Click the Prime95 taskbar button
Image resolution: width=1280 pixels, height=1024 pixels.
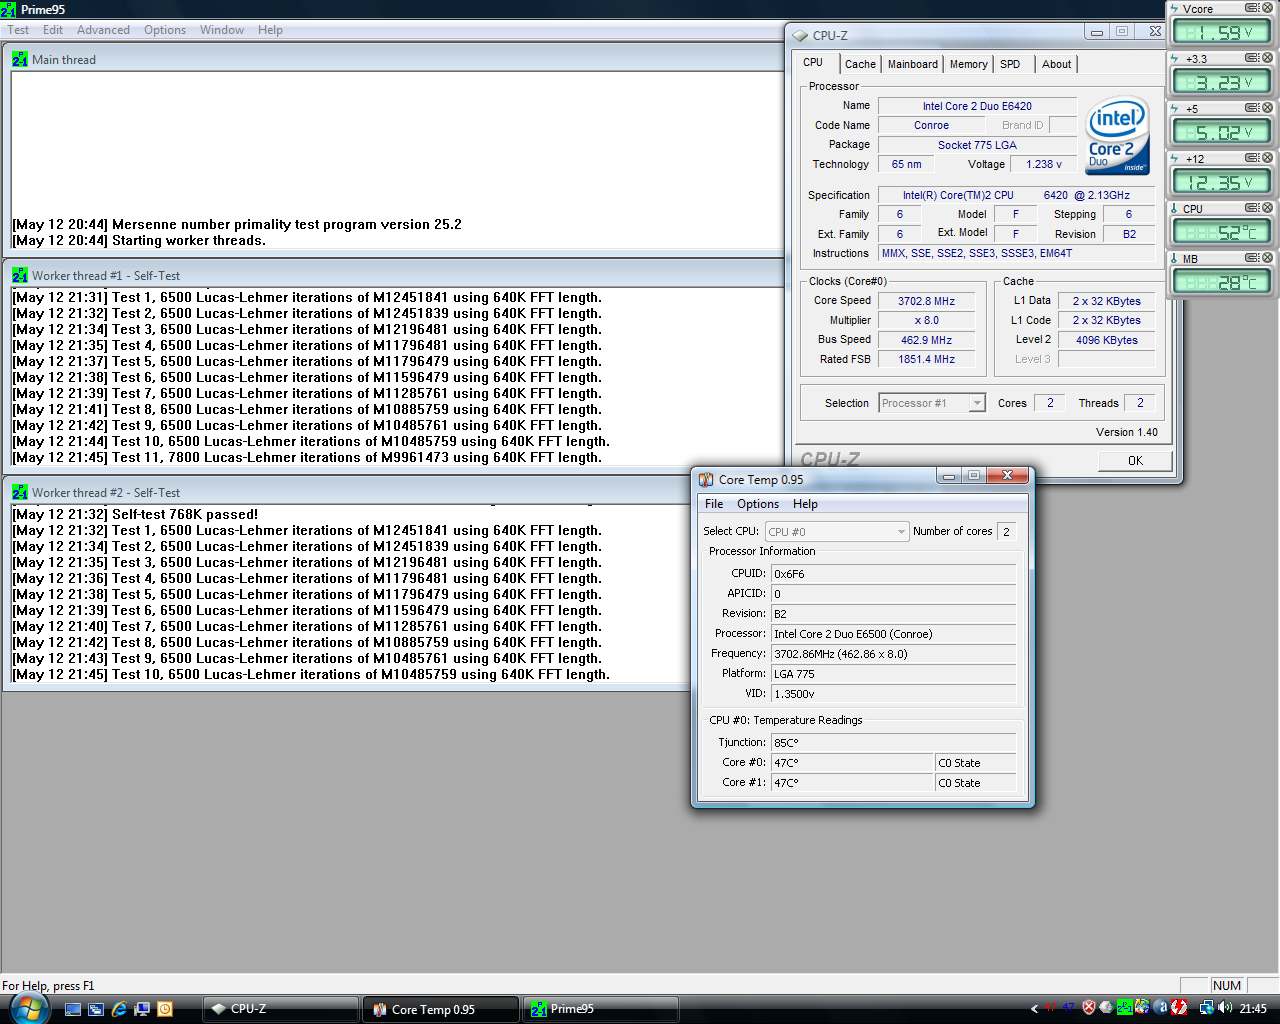point(601,1009)
